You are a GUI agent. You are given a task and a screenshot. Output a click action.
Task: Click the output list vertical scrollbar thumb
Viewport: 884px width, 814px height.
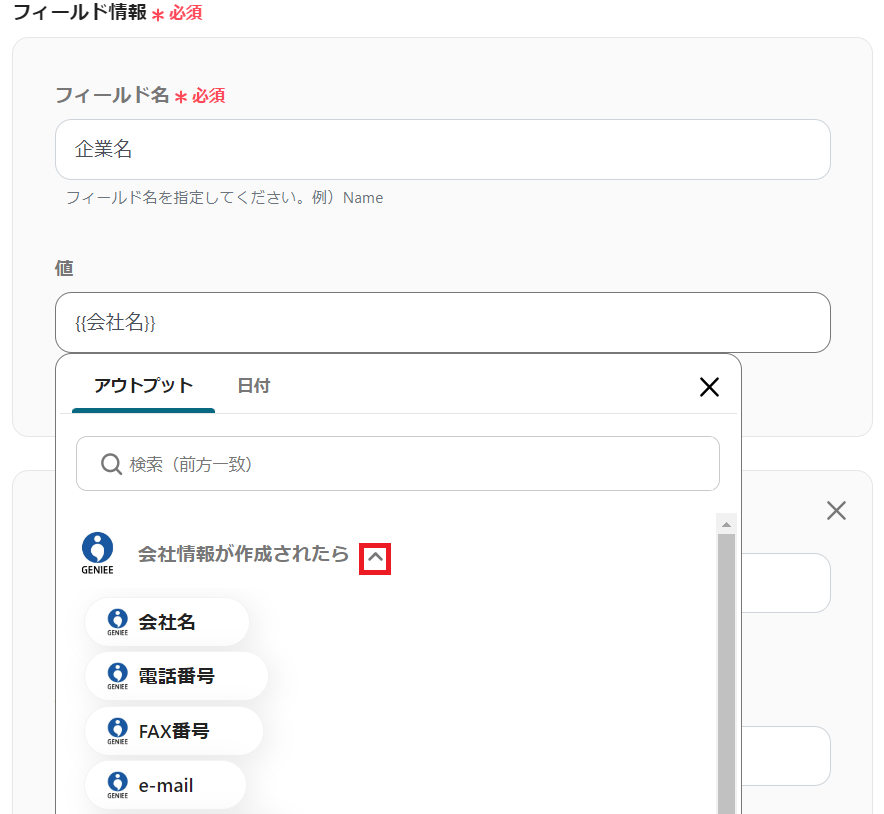click(727, 670)
